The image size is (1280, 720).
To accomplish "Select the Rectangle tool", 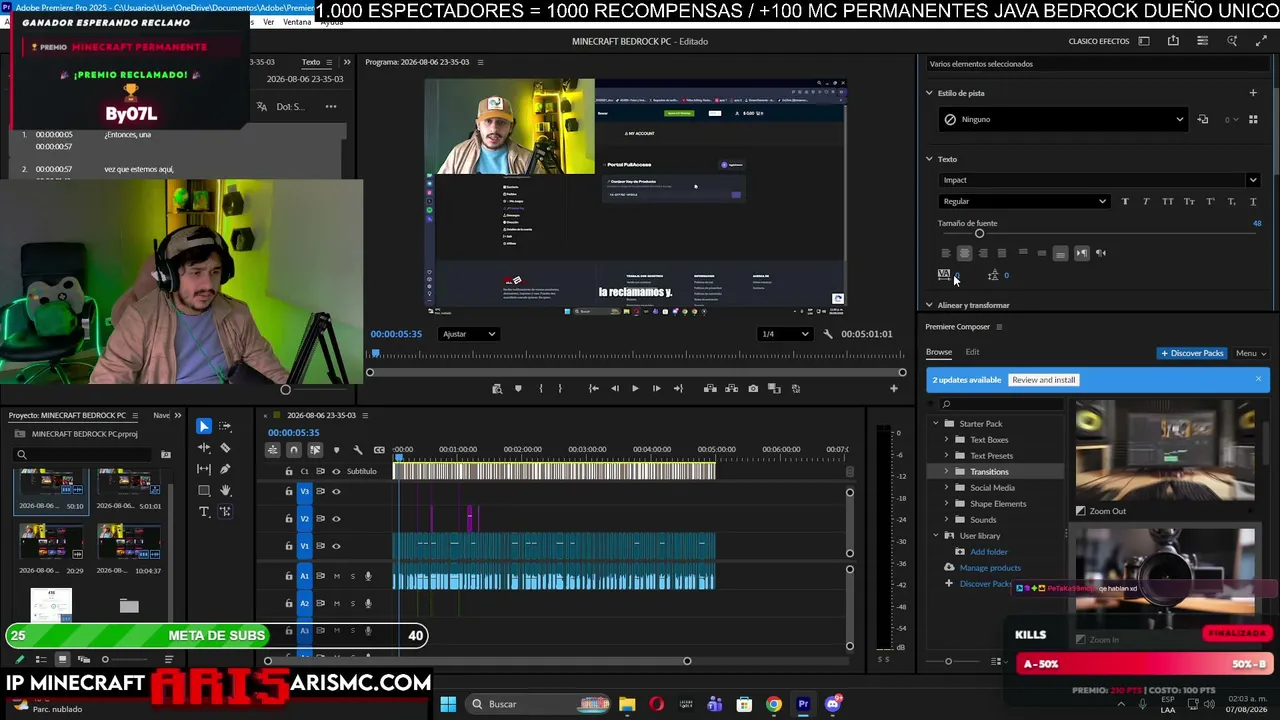I will [204, 490].
